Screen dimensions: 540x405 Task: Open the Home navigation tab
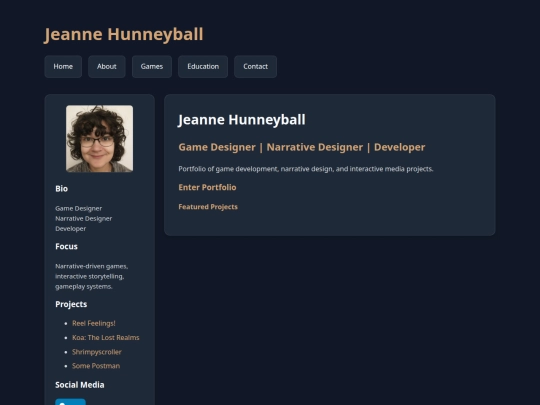click(63, 66)
